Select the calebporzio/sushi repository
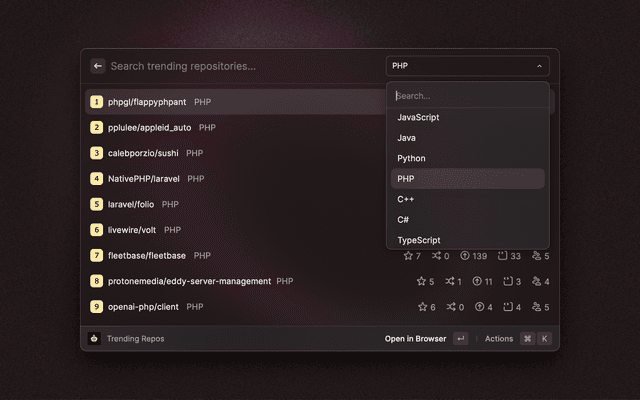Viewport: 640px width, 400px height. point(145,153)
